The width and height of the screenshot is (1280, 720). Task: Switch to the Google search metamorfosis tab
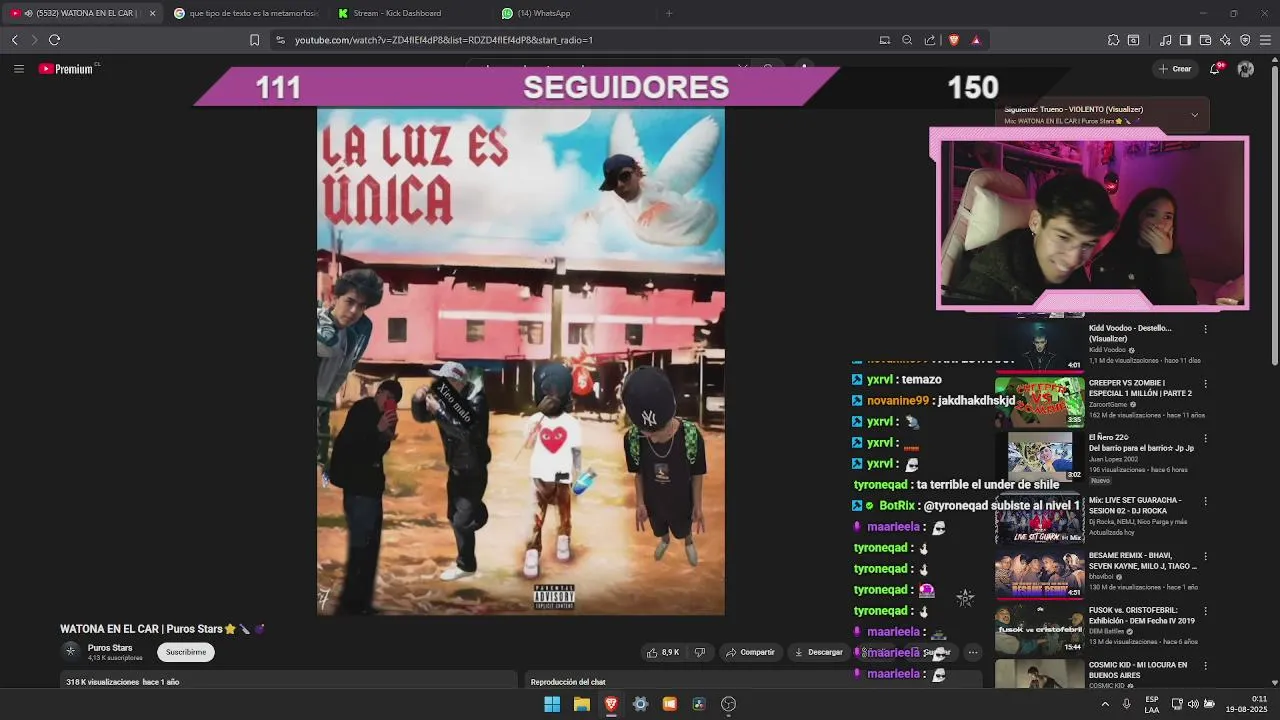click(245, 13)
